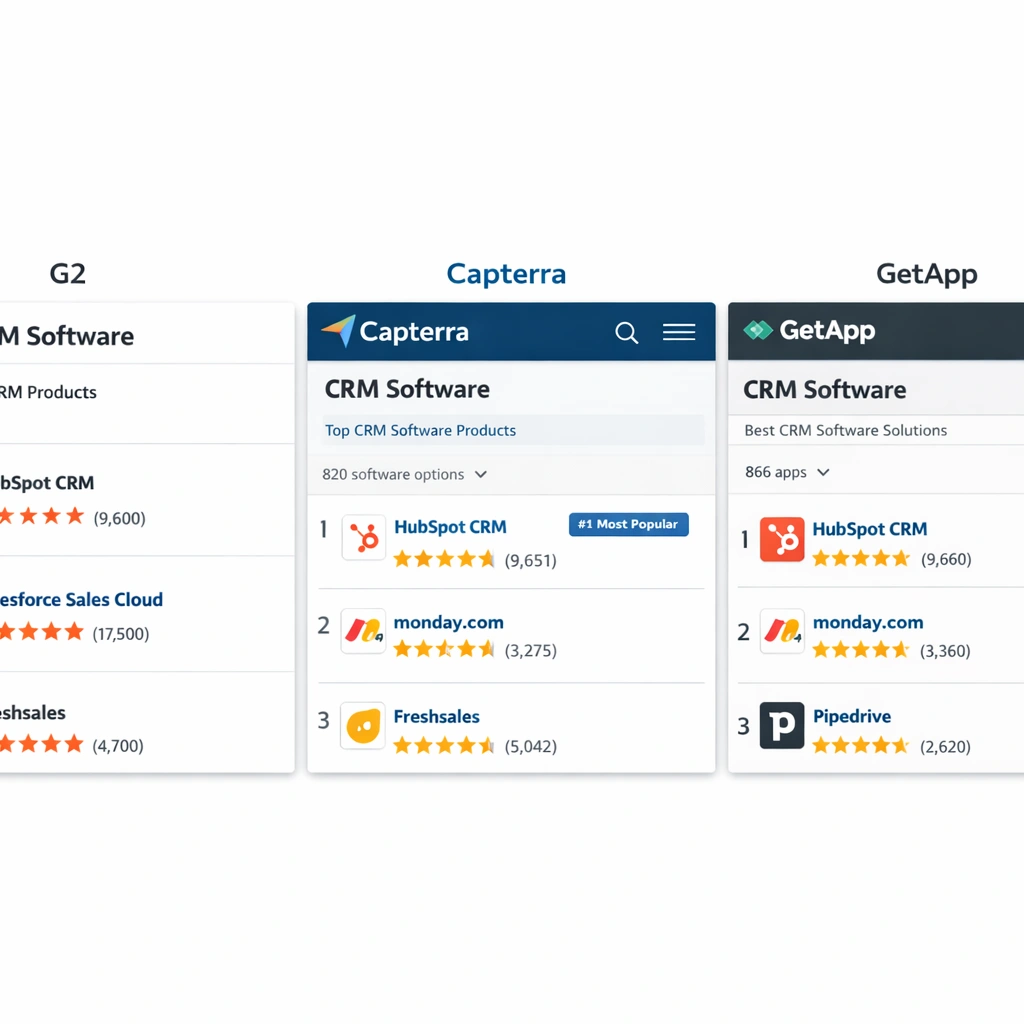
Task: Click the GetApp logo in header
Action: [x=811, y=330]
